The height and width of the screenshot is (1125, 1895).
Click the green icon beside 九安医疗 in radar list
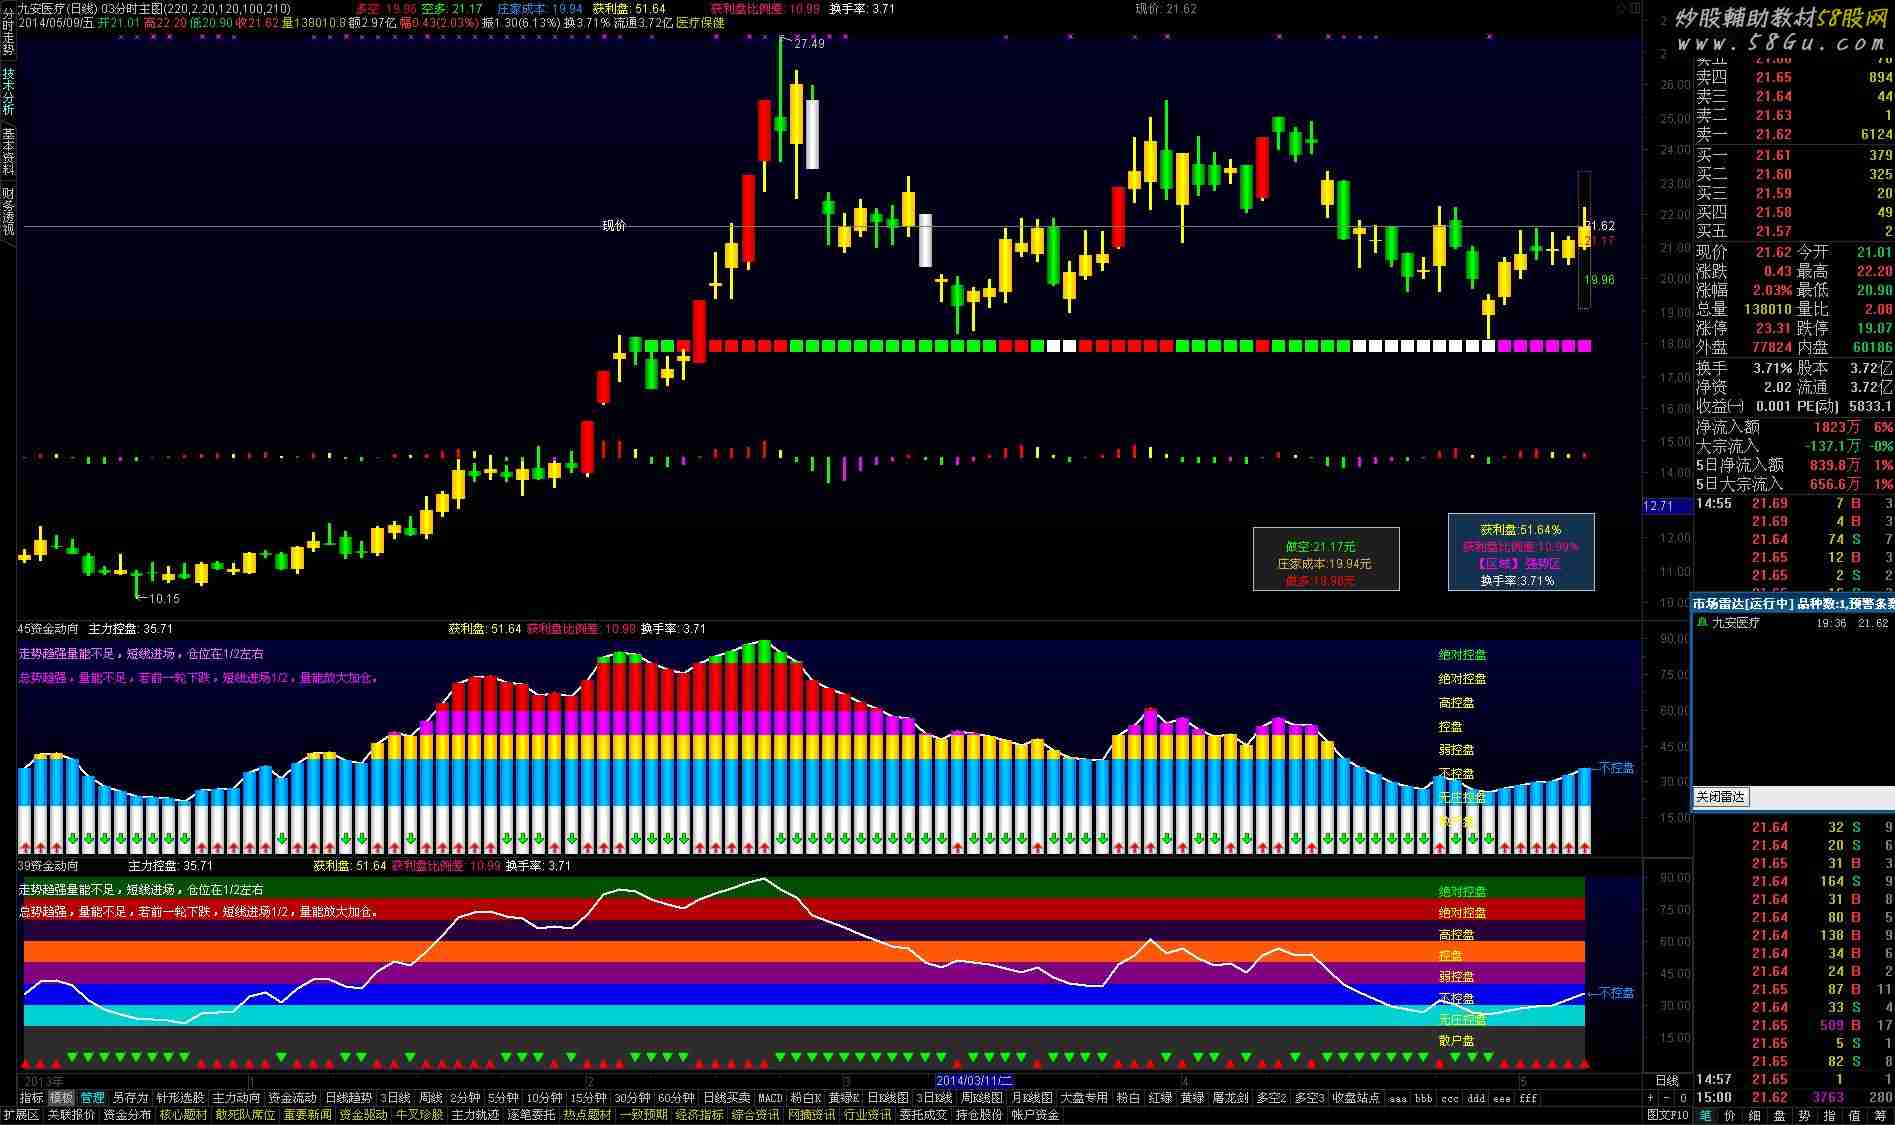coord(1702,622)
